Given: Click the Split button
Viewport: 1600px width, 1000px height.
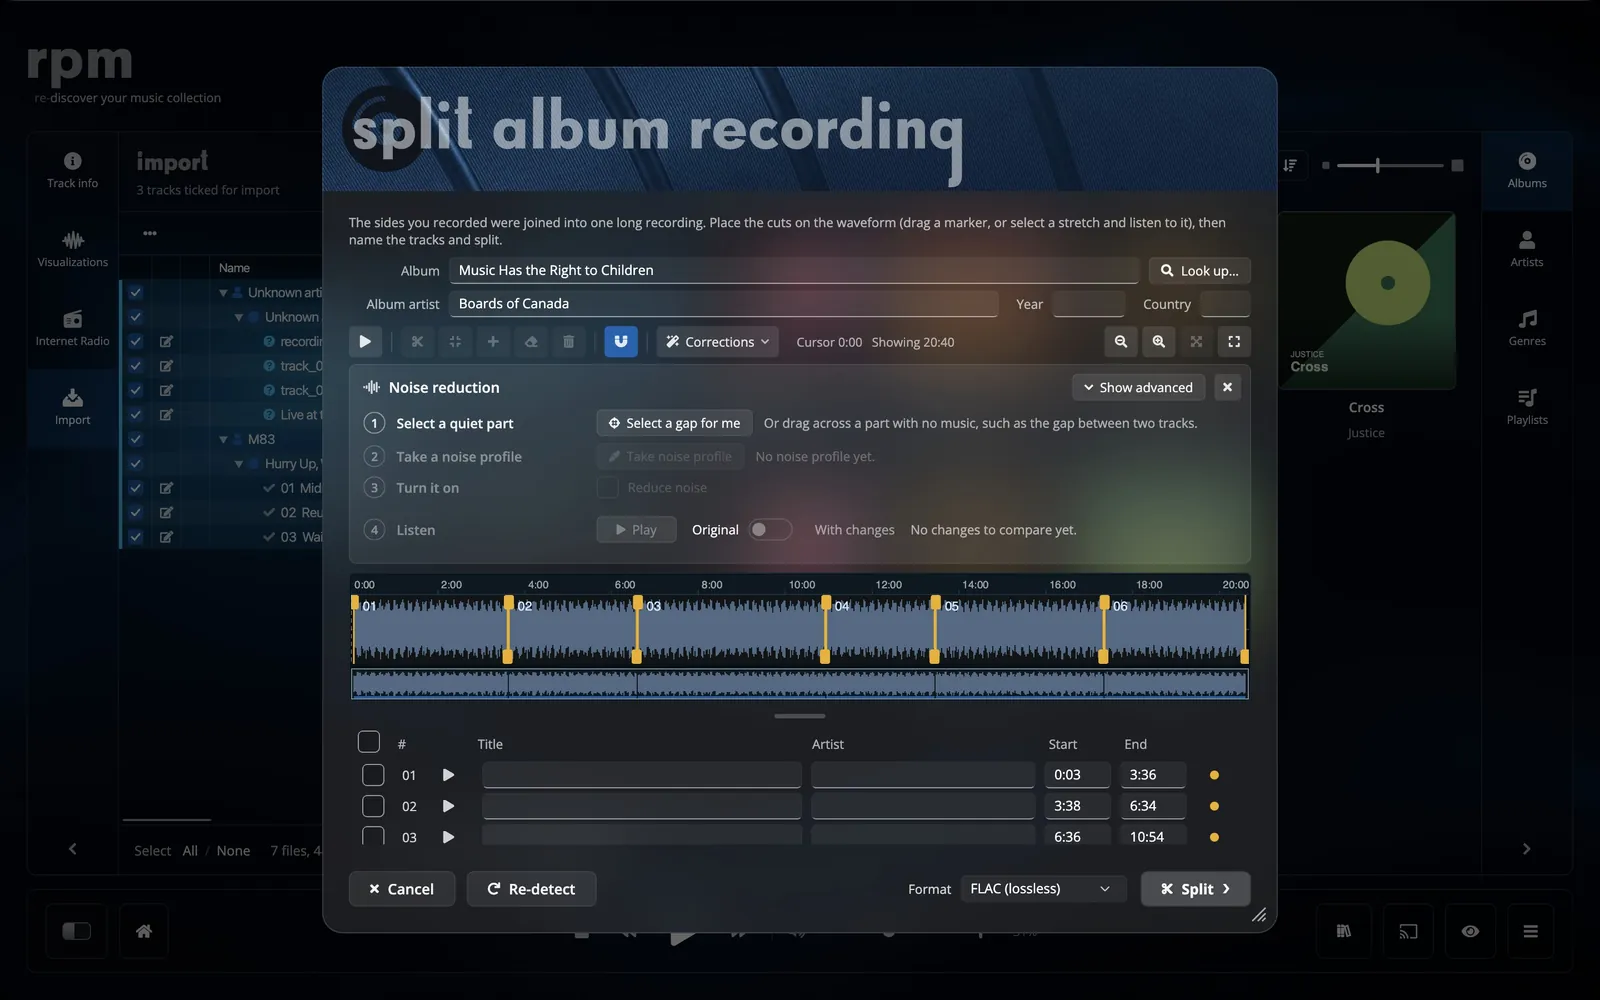Looking at the screenshot, I should click(x=1195, y=889).
